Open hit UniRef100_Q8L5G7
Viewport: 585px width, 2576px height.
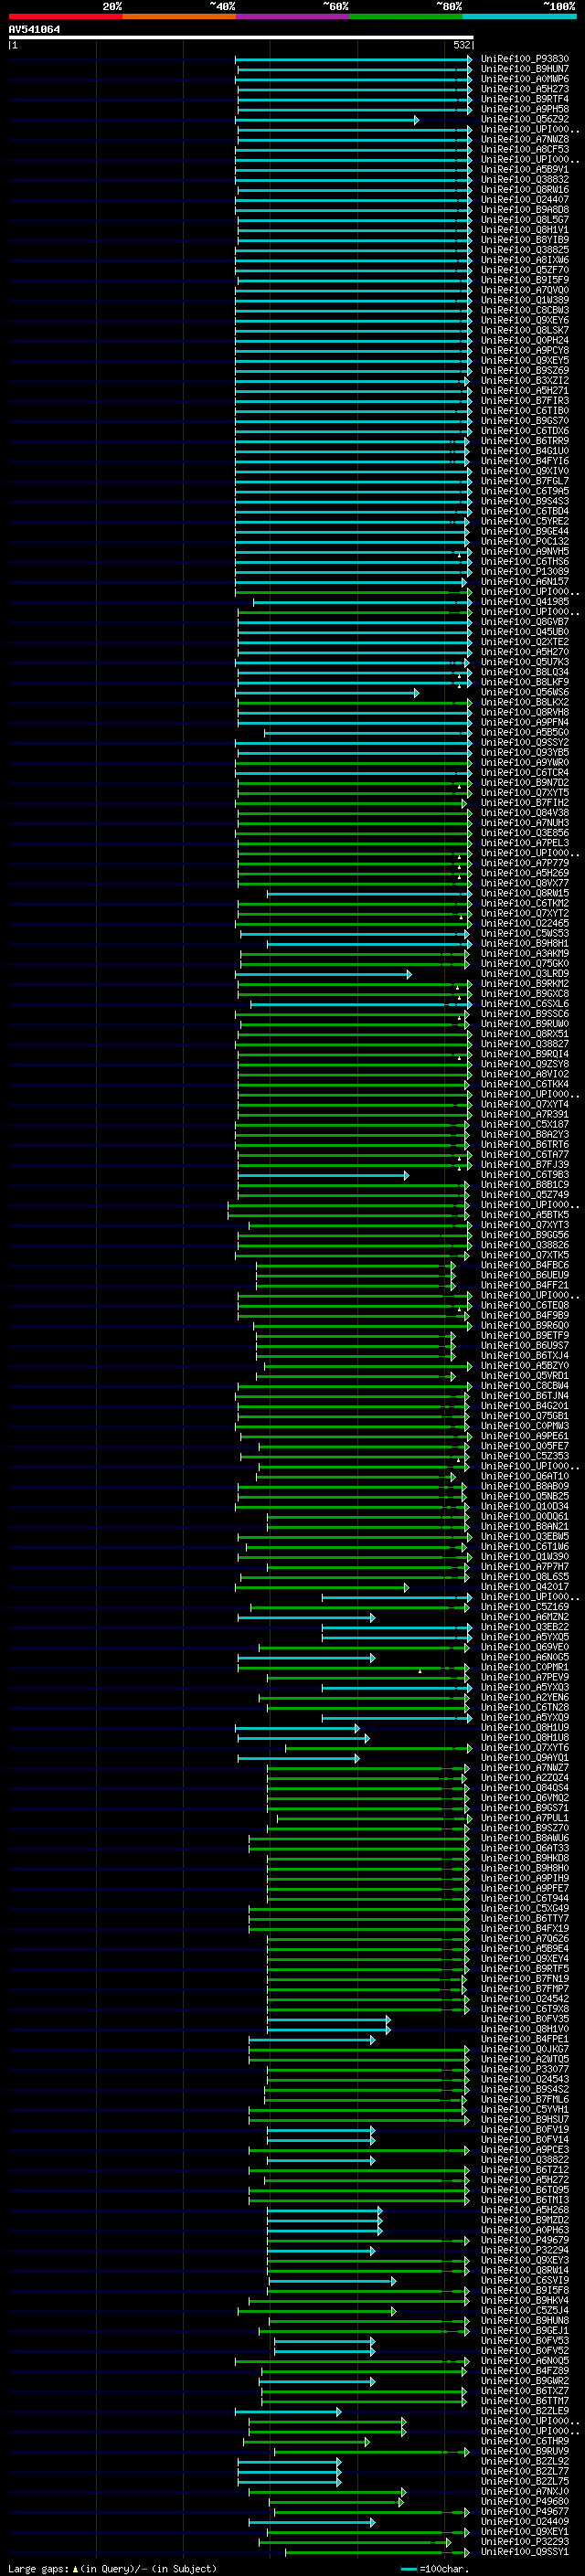(x=525, y=220)
